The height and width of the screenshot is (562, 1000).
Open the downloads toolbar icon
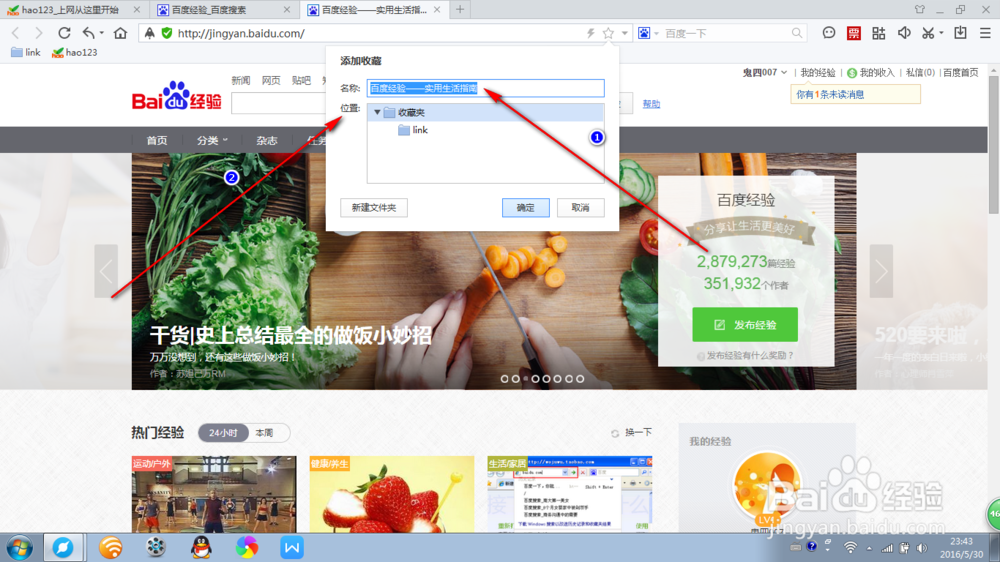[960, 33]
